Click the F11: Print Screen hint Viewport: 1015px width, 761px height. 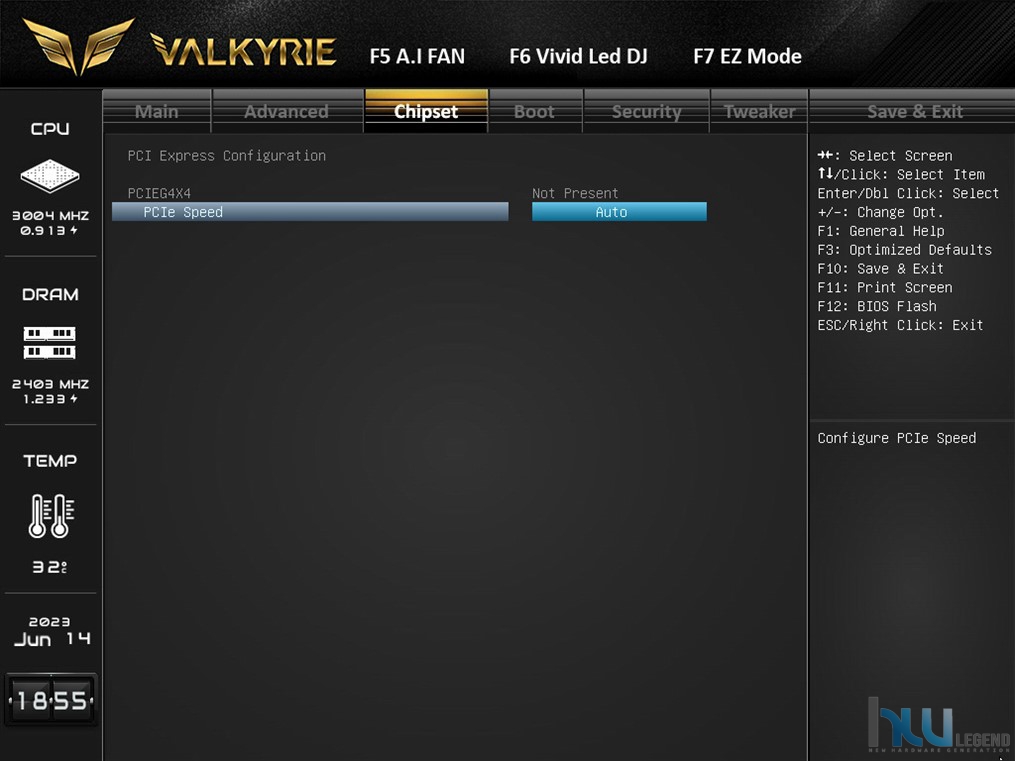(x=885, y=287)
